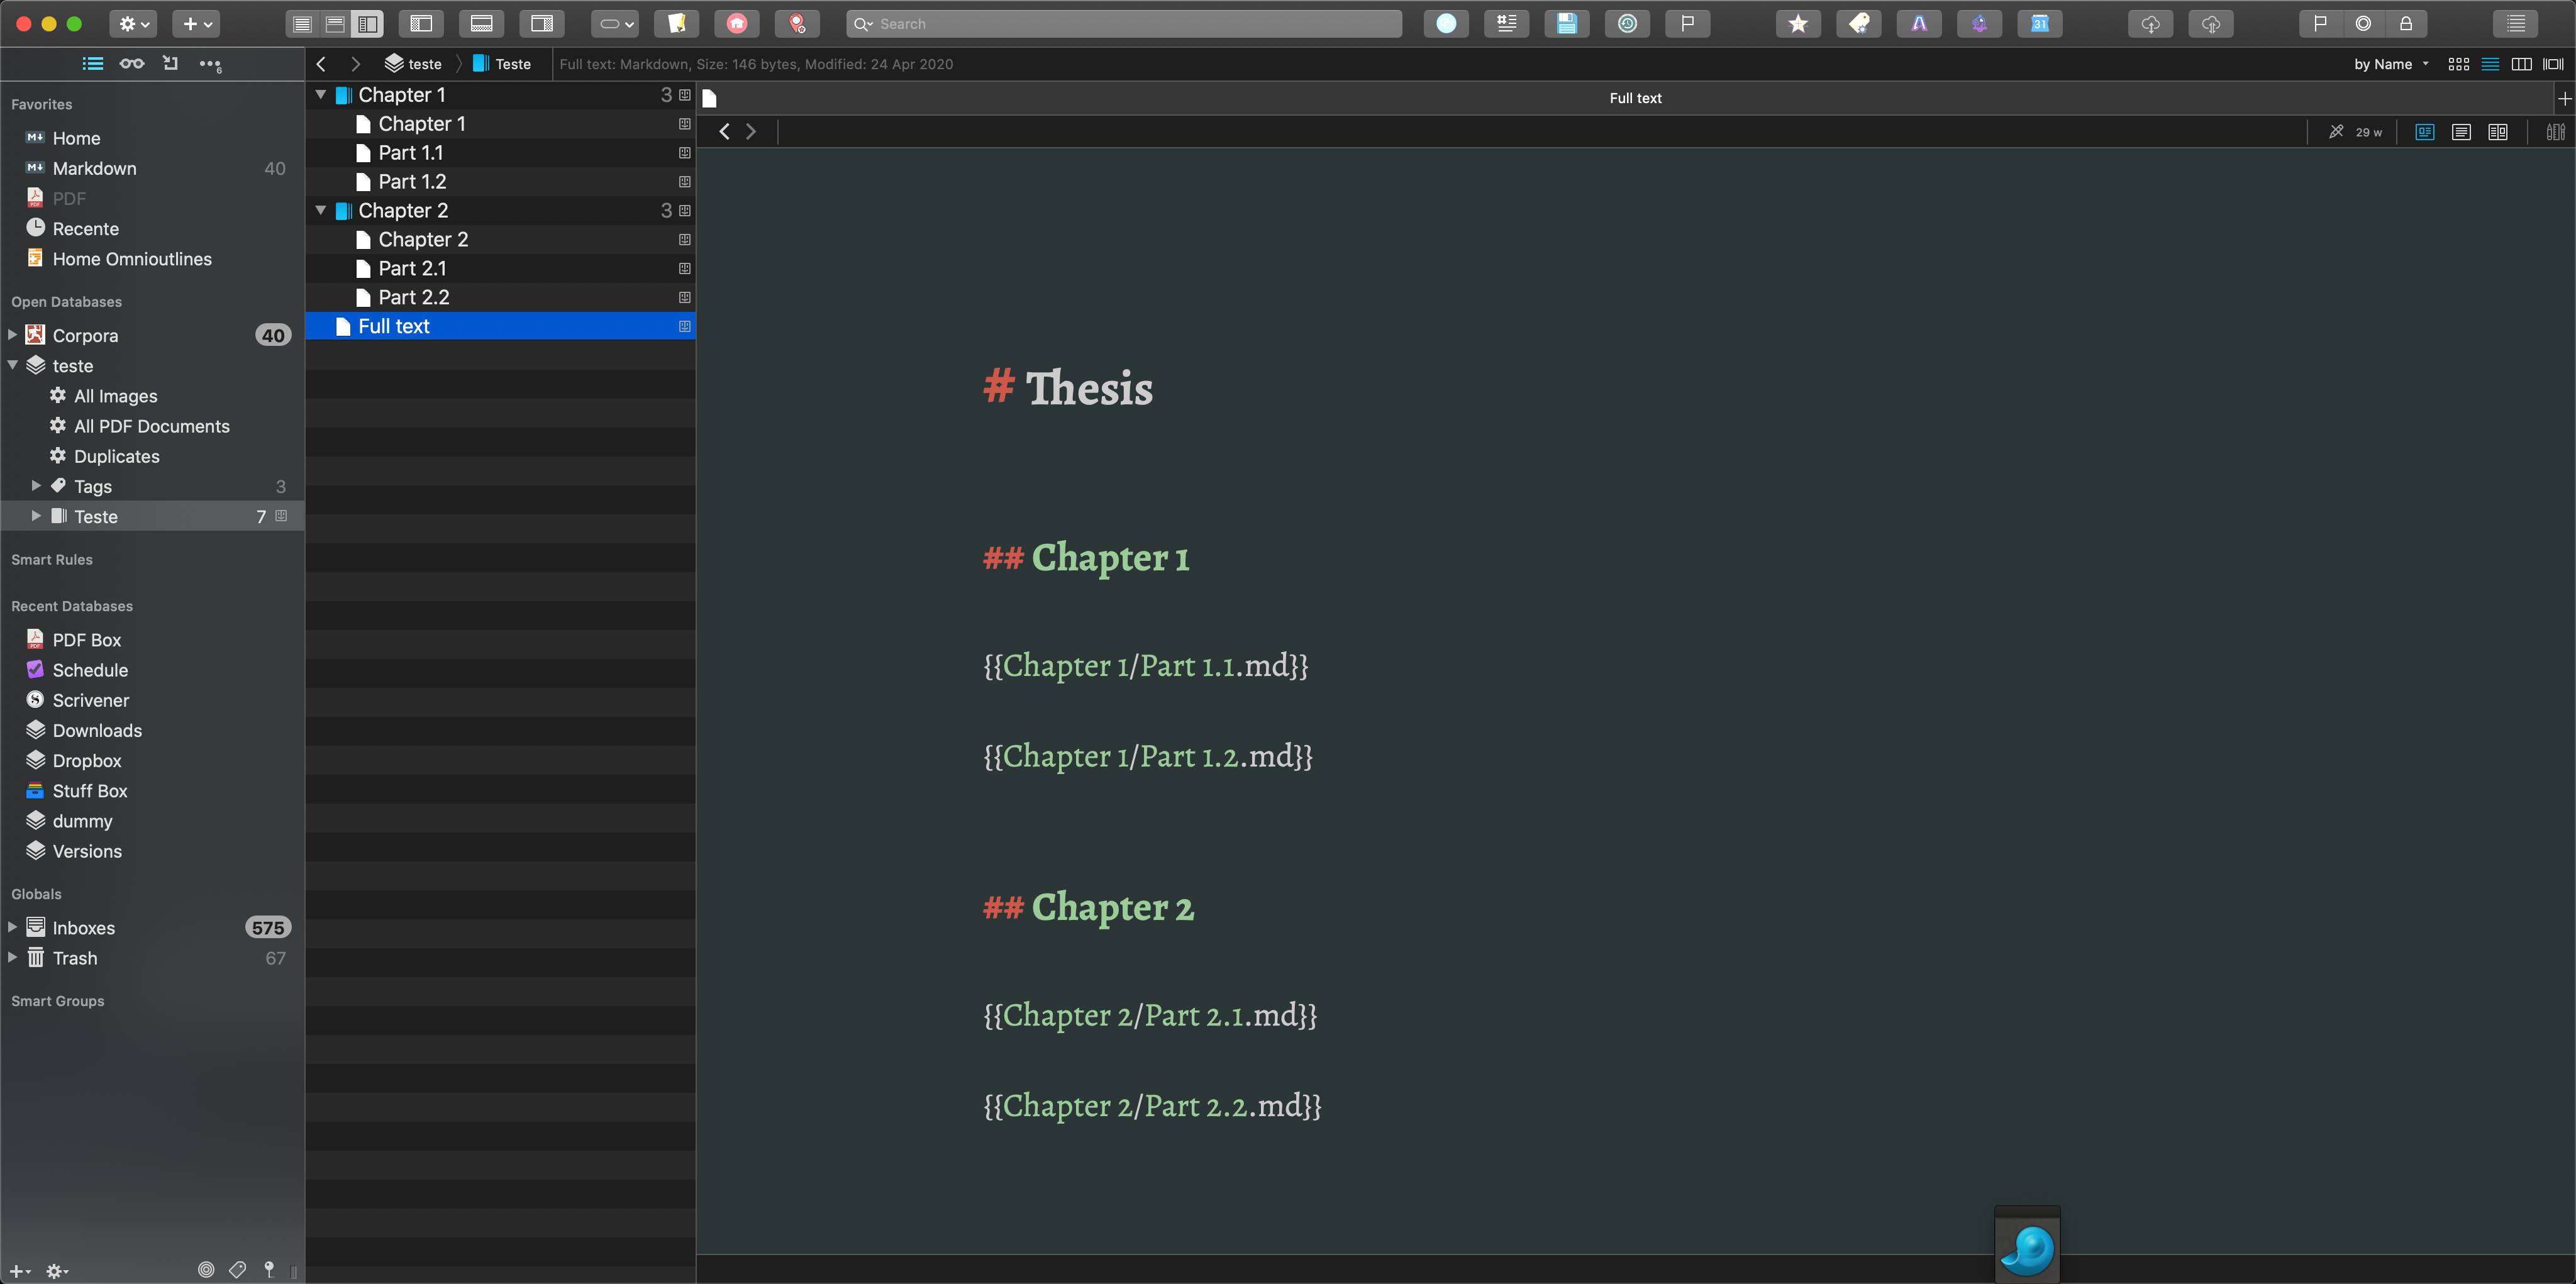
Task: Expand the Corpora database
Action: 12,335
